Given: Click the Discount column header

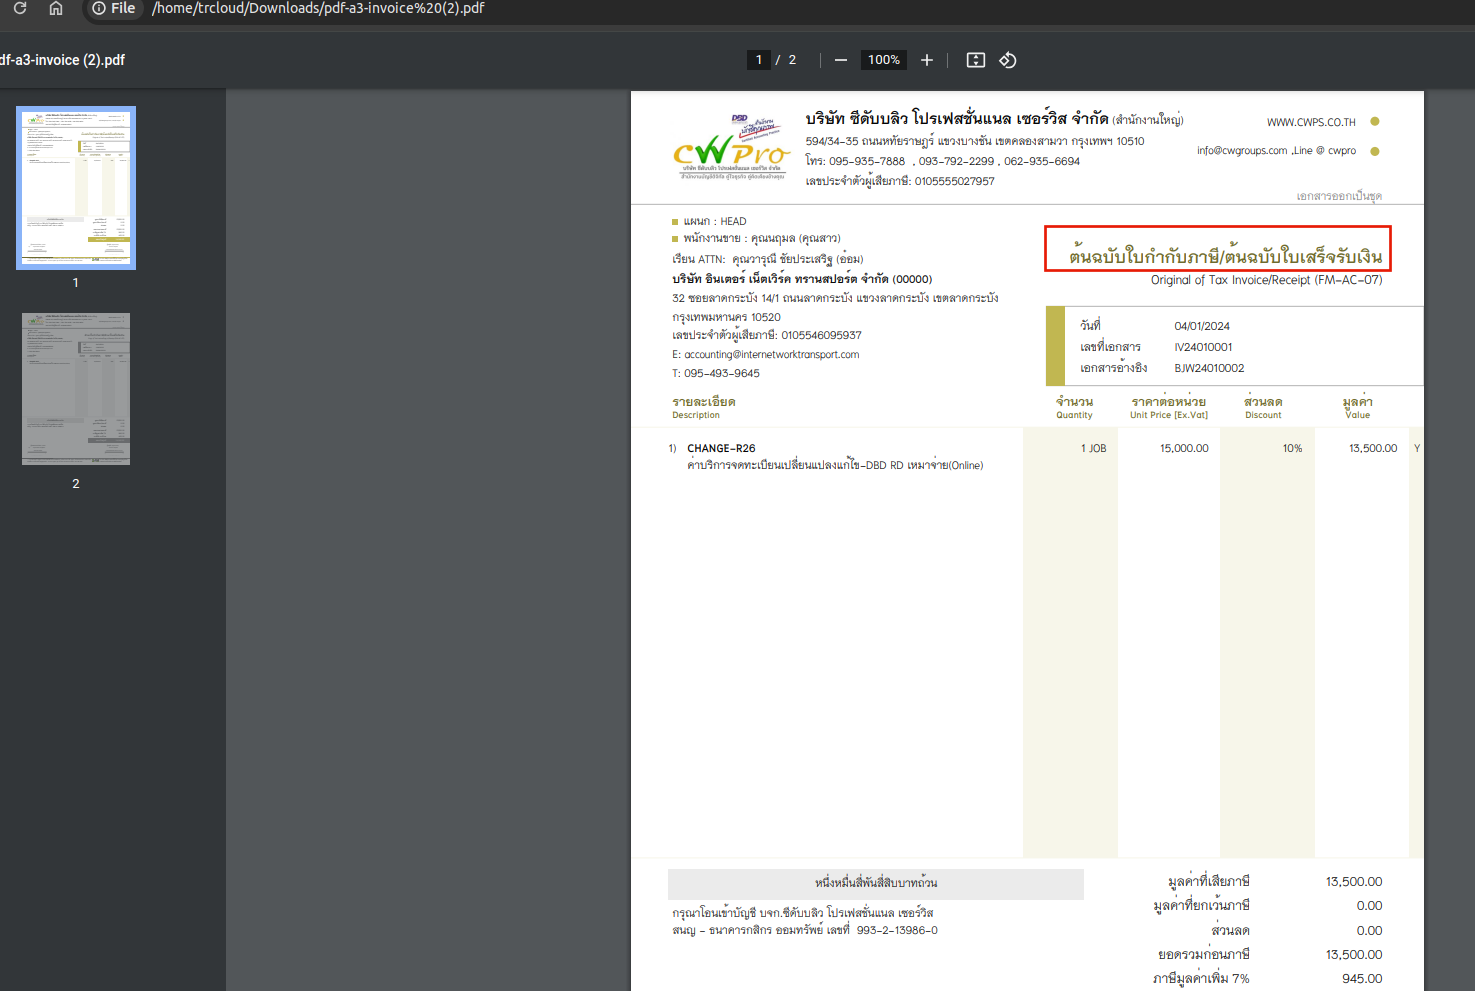Looking at the screenshot, I should pos(1263,407).
